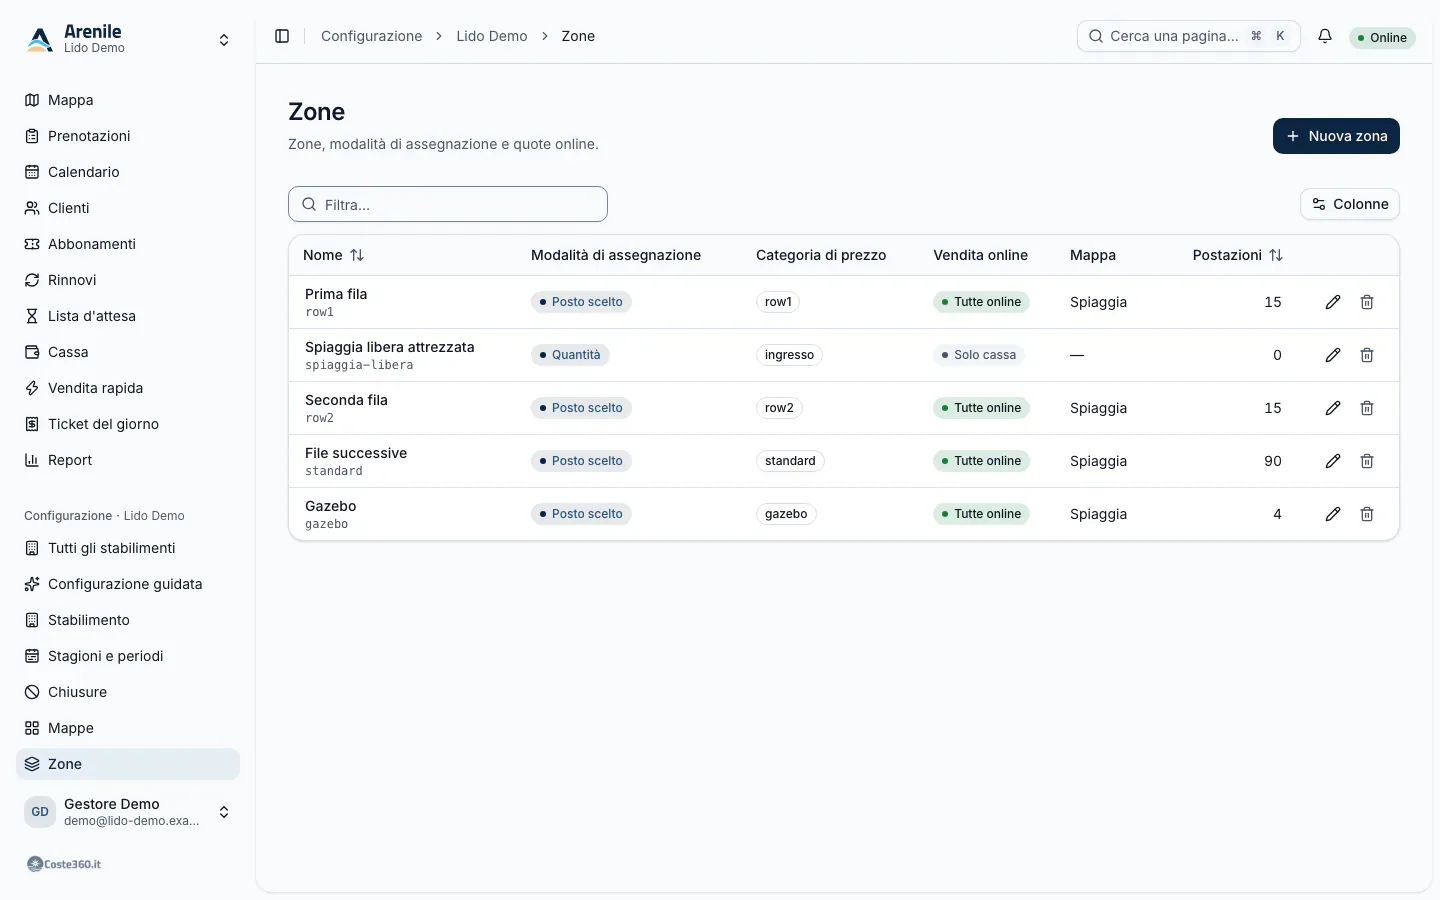Image resolution: width=1440 pixels, height=900 pixels.
Task: Delete the Spiaggia libera attrezzata zone
Action: point(1367,355)
